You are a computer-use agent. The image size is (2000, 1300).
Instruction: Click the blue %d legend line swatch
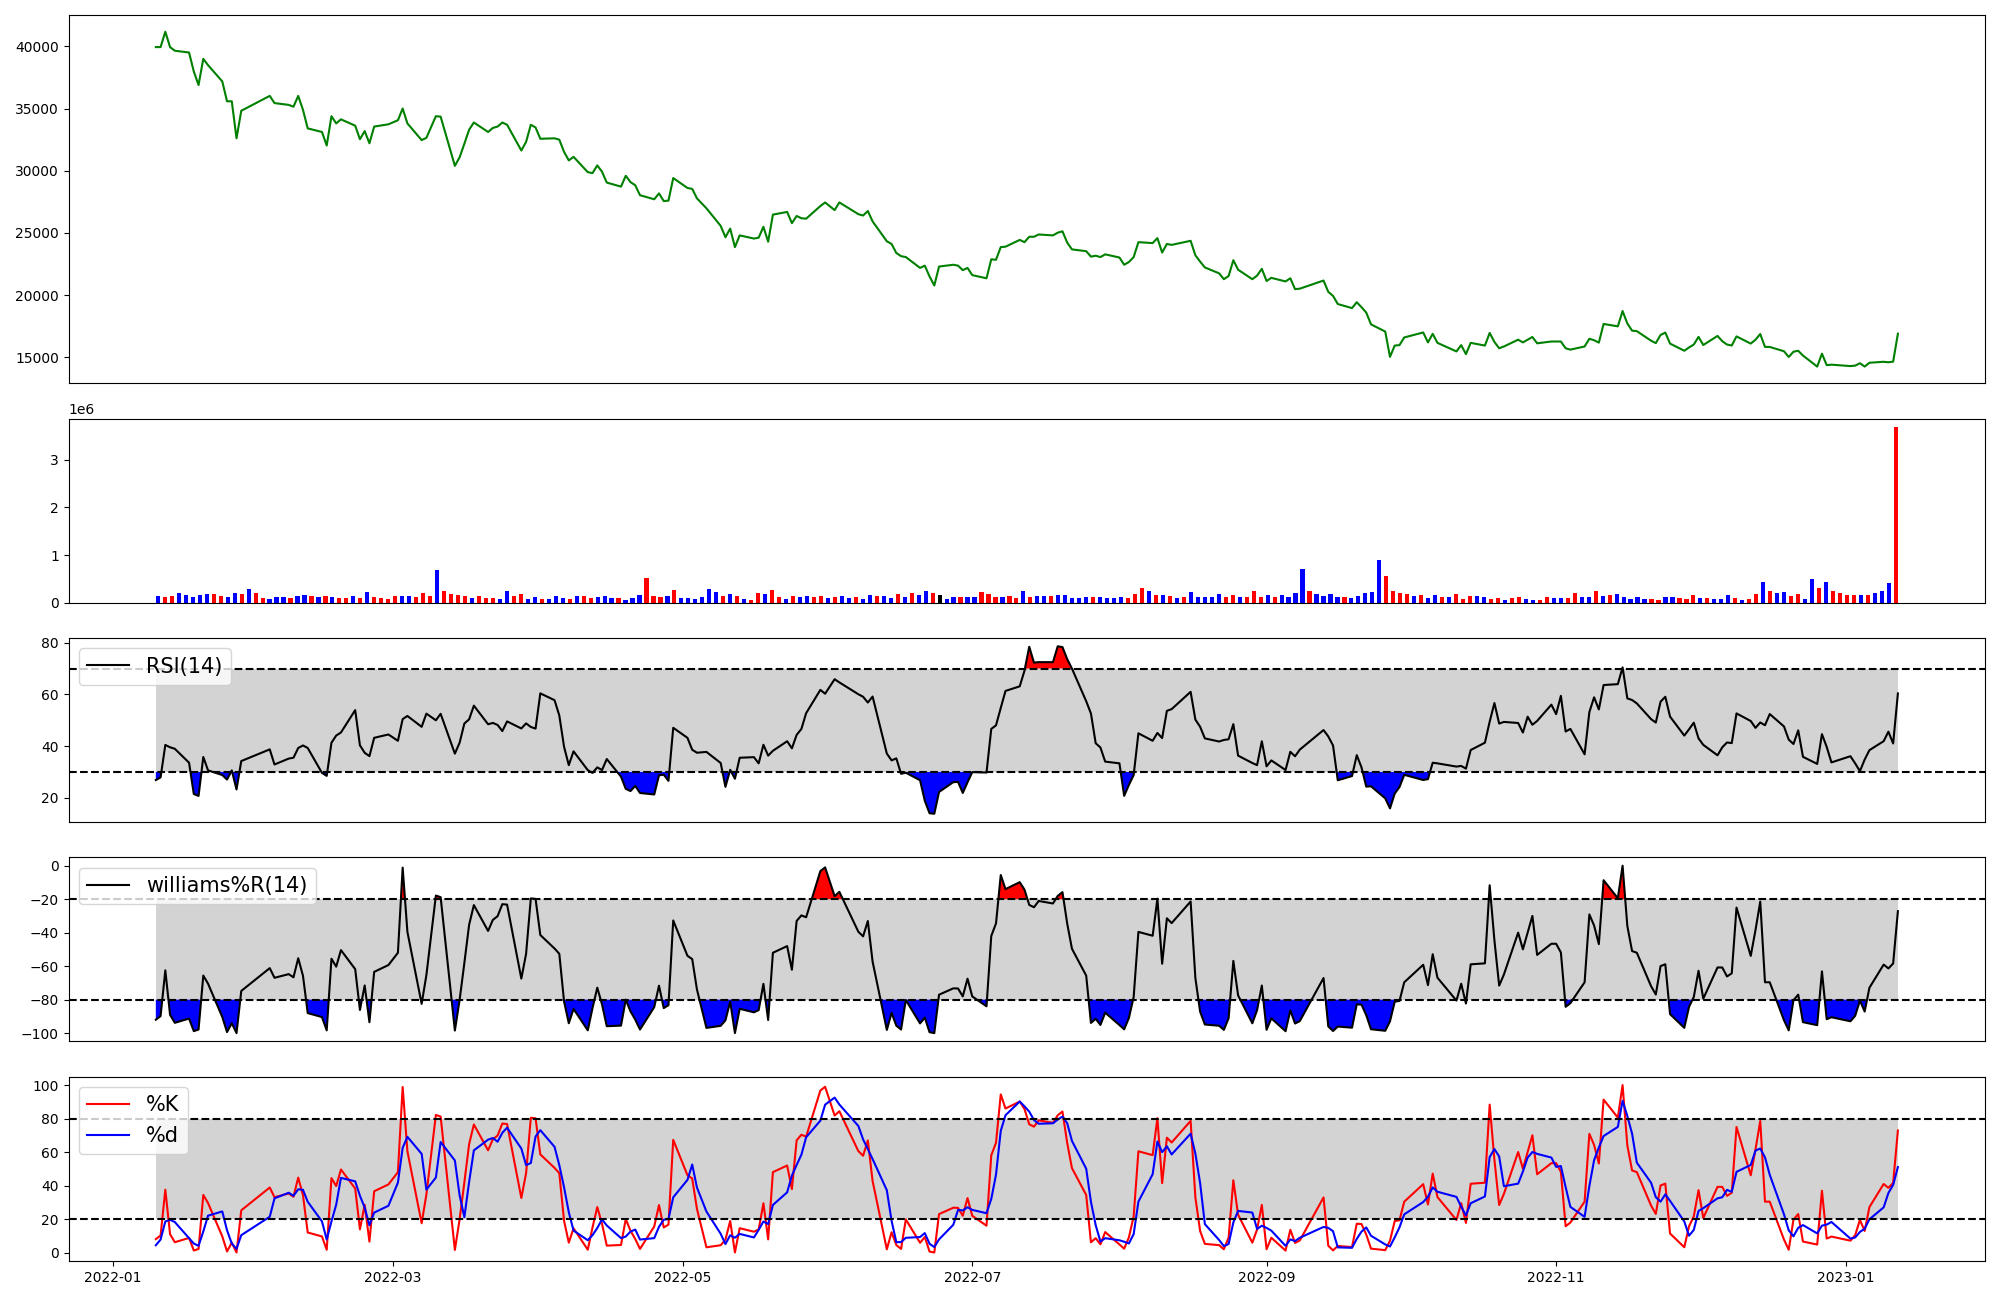point(108,1135)
